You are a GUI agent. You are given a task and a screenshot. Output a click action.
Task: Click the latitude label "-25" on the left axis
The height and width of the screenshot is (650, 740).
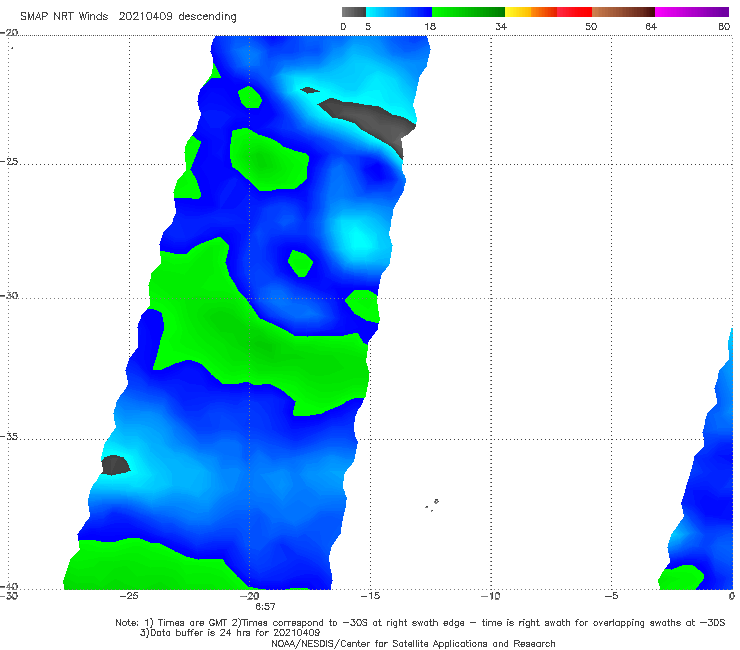coord(9,161)
